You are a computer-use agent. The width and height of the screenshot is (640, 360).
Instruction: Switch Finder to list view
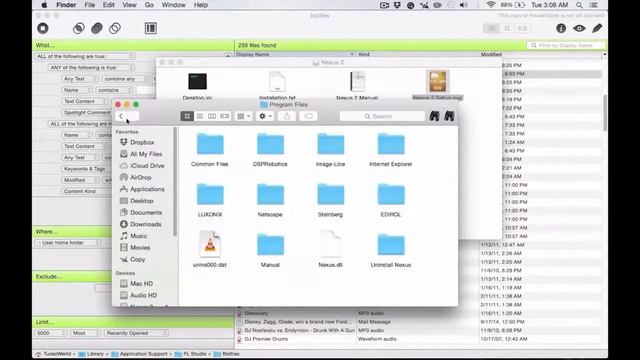click(x=200, y=116)
